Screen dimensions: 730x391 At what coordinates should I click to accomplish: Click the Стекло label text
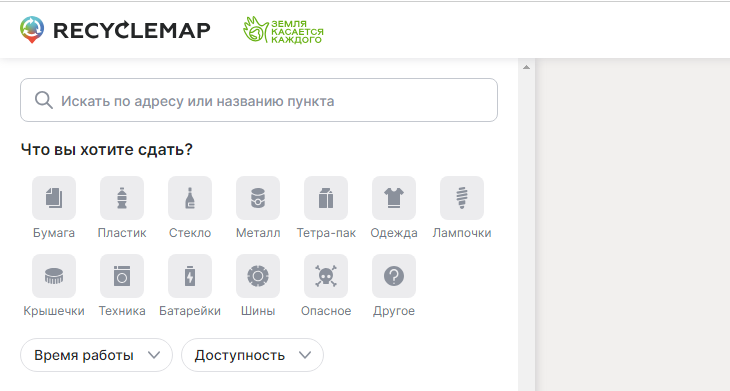click(190, 233)
